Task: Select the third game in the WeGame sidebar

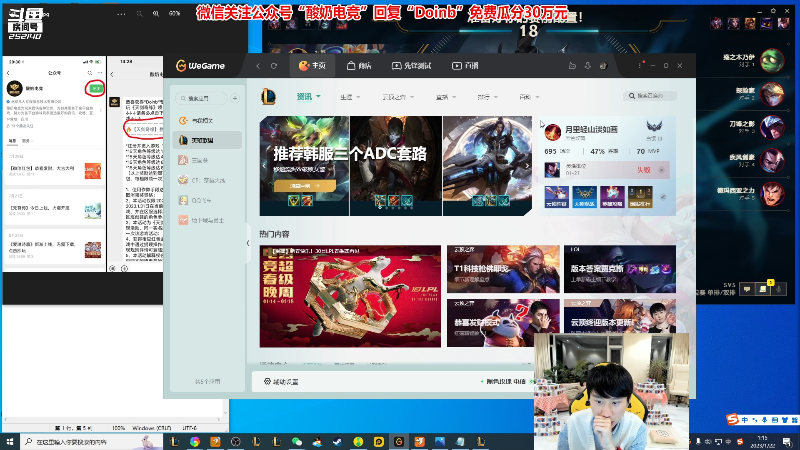Action: point(207,160)
